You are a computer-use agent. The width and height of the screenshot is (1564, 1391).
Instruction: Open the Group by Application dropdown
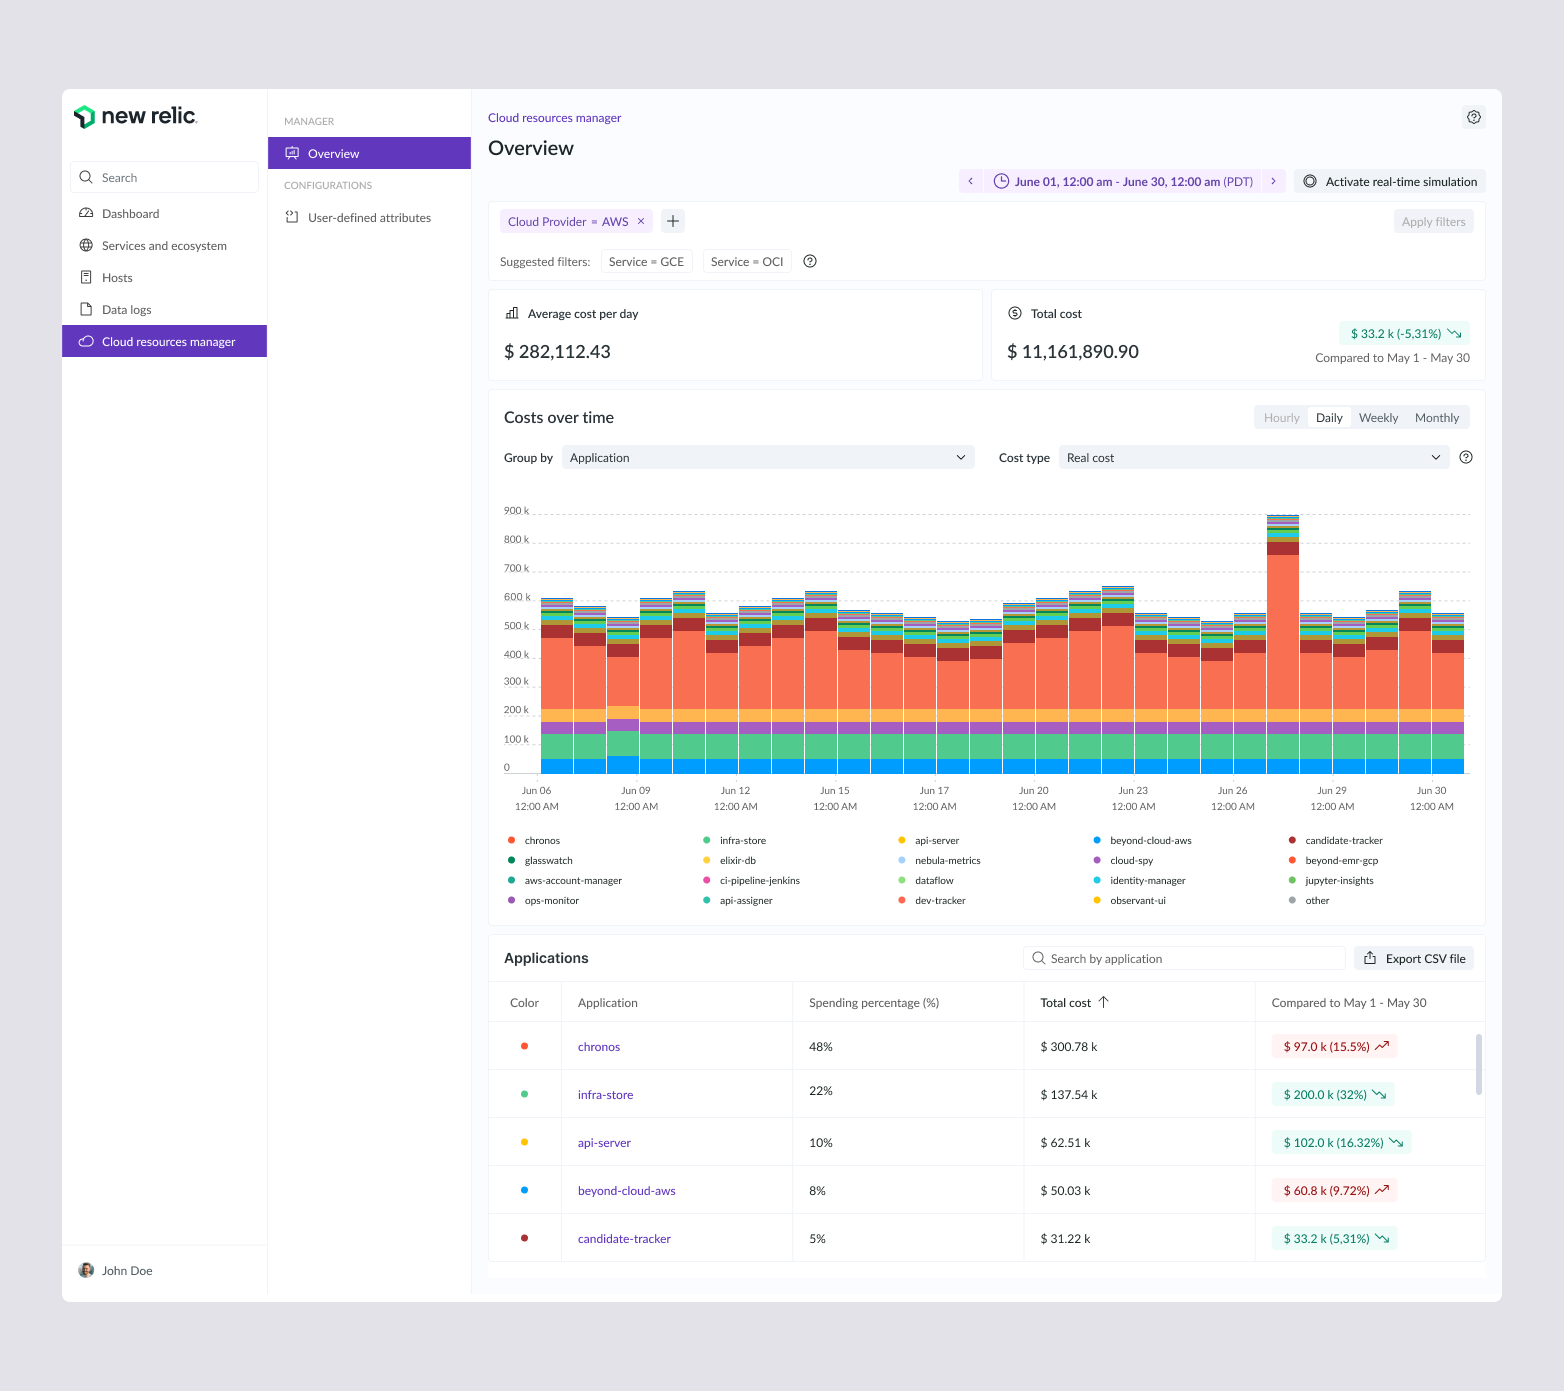click(768, 457)
